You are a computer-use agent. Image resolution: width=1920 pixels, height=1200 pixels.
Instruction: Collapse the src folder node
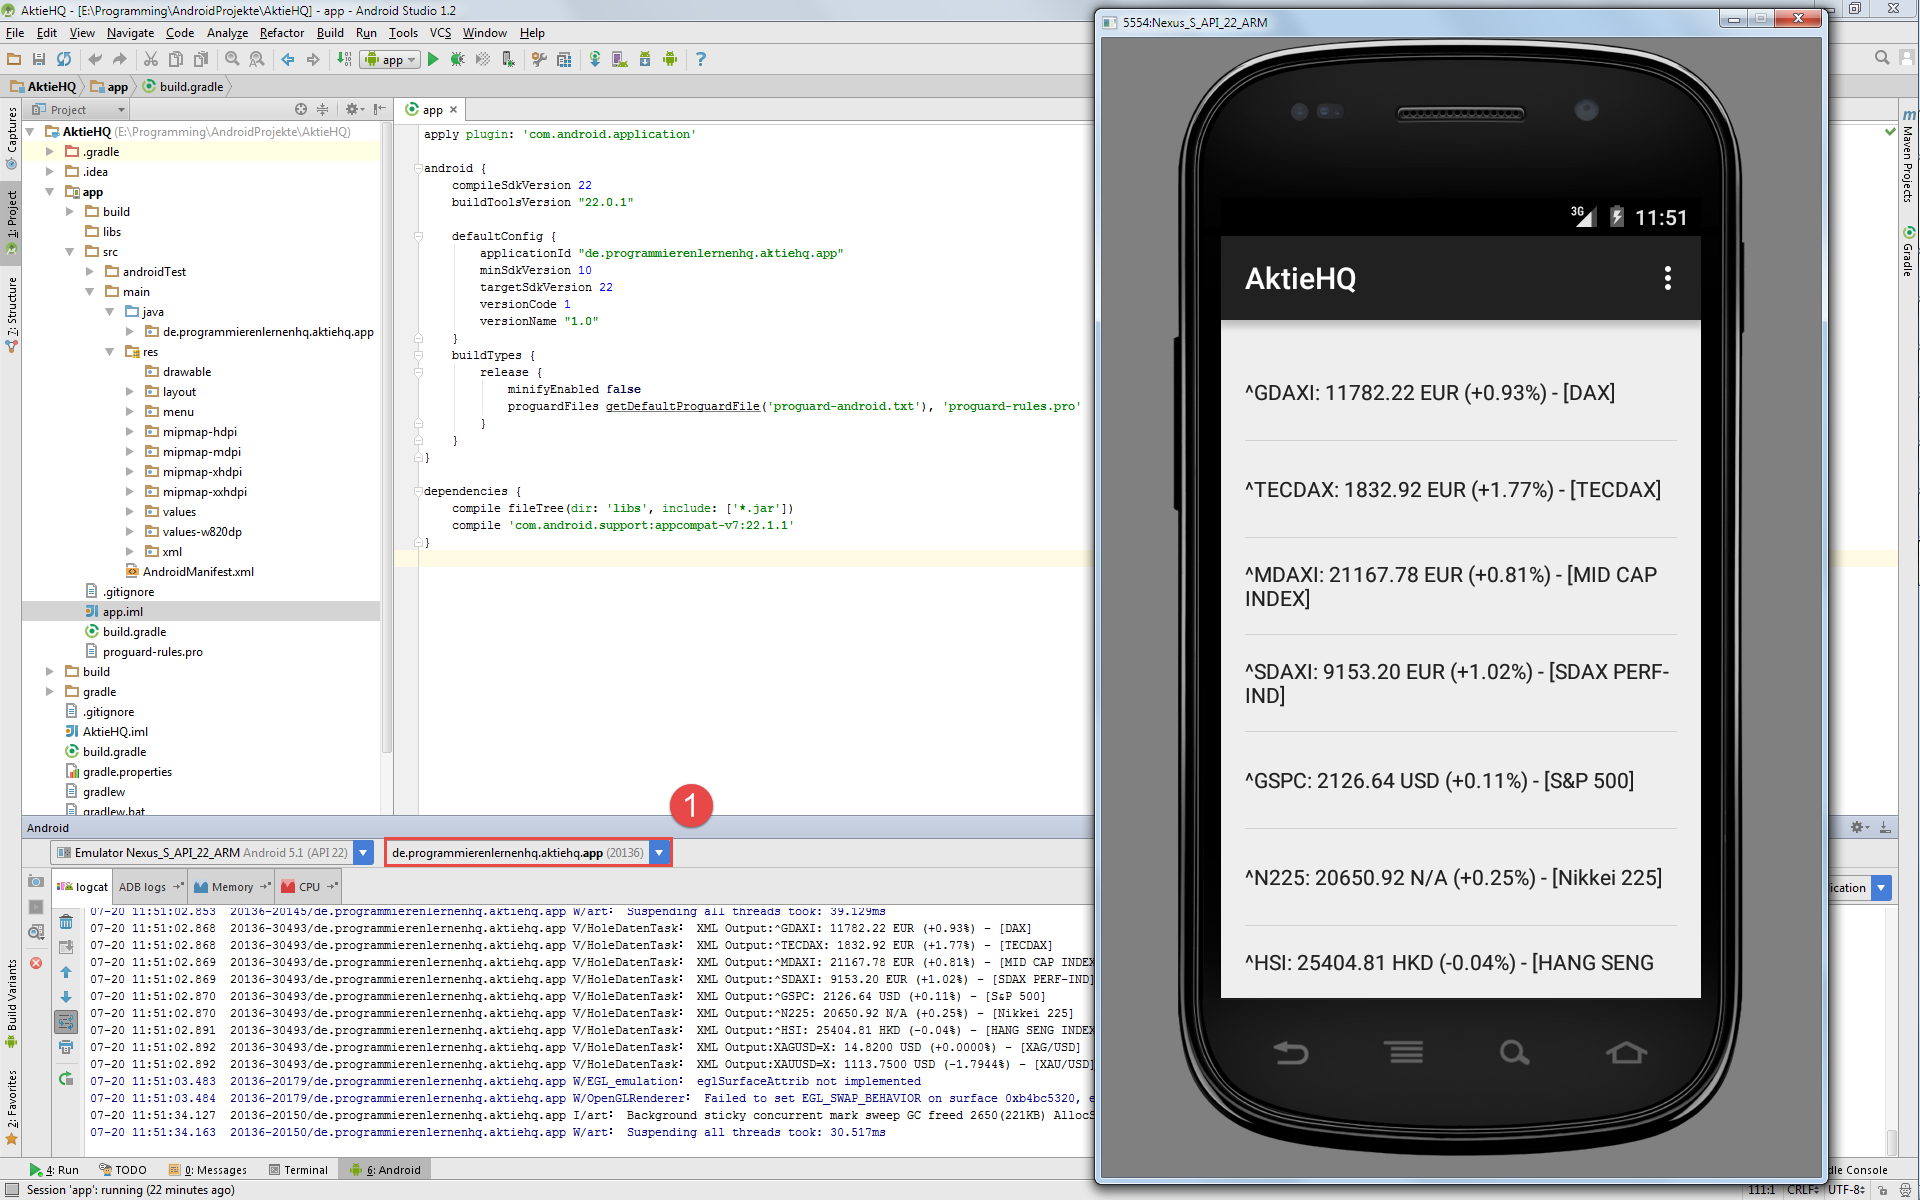click(69, 252)
